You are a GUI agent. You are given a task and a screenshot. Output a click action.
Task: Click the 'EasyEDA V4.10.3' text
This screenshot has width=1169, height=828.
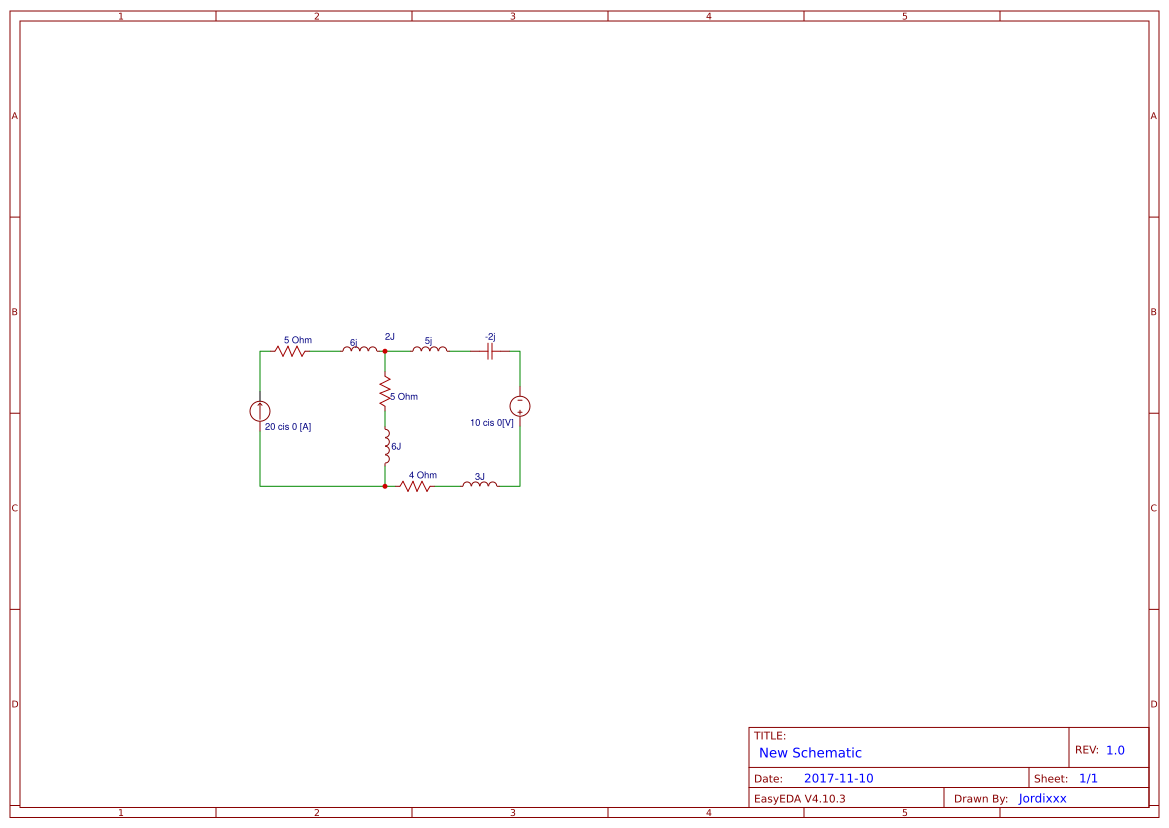pos(799,799)
